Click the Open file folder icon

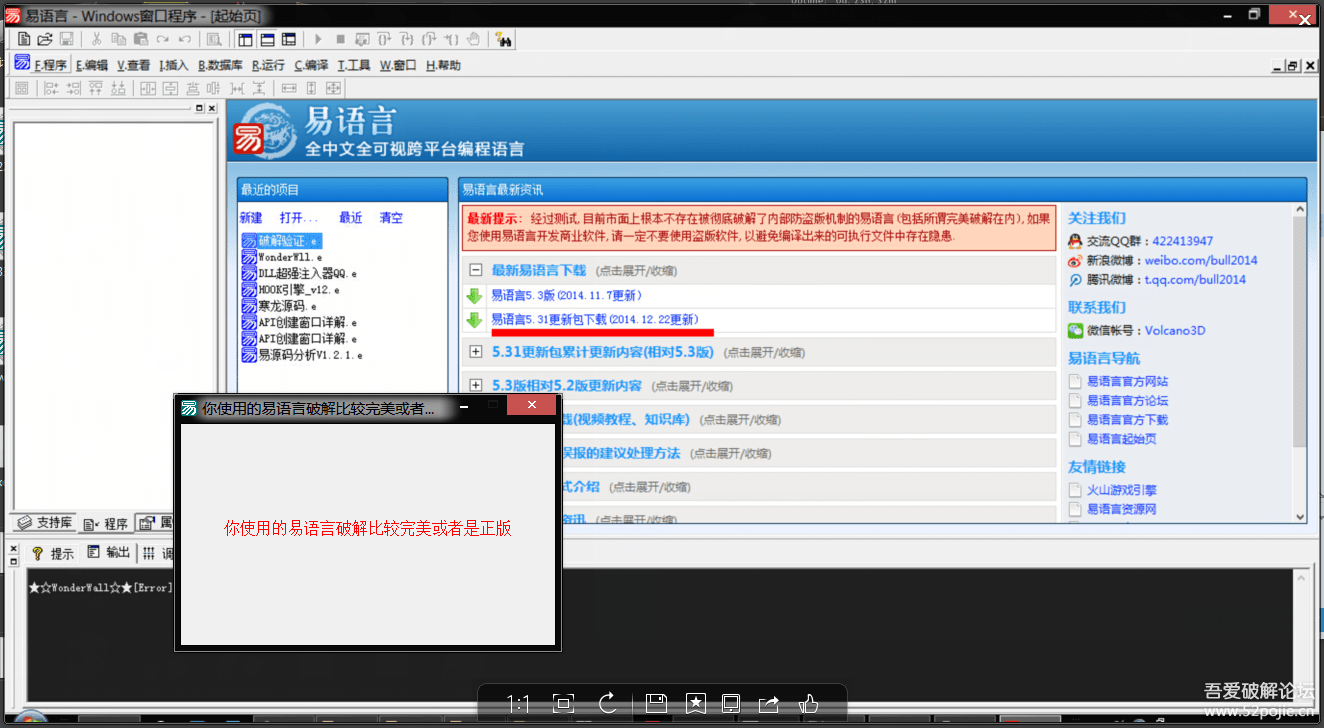(45, 38)
